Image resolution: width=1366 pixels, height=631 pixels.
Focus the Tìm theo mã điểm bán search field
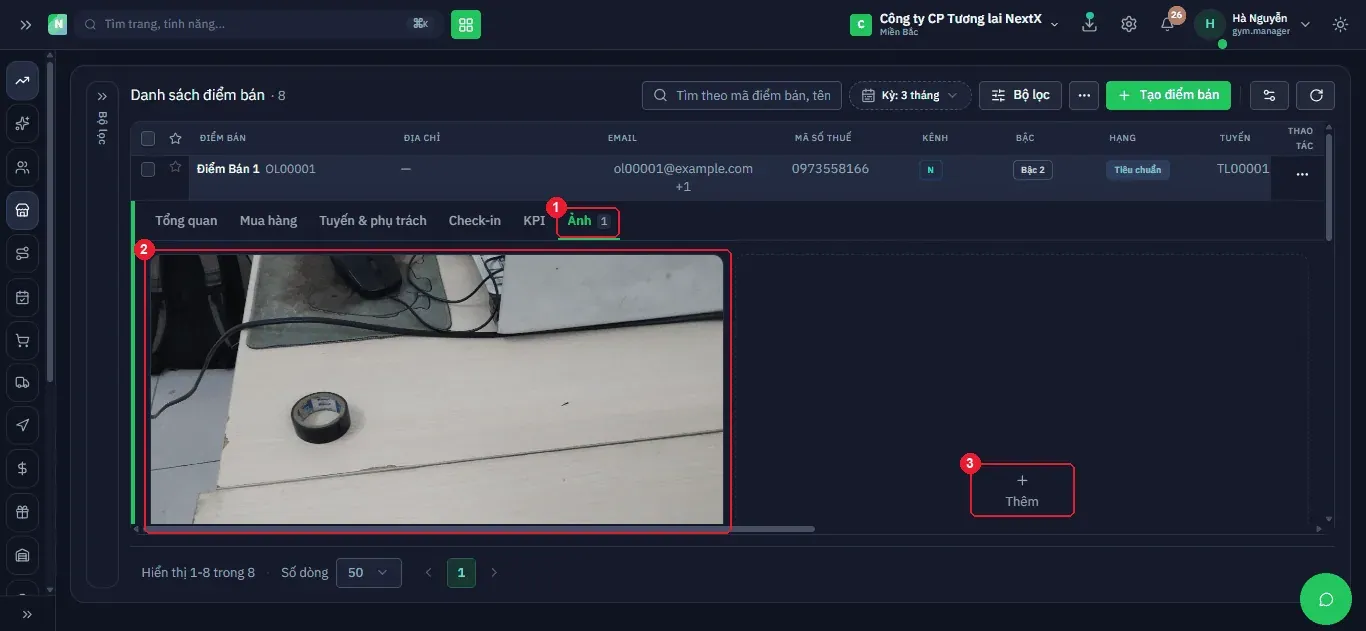tap(742, 95)
